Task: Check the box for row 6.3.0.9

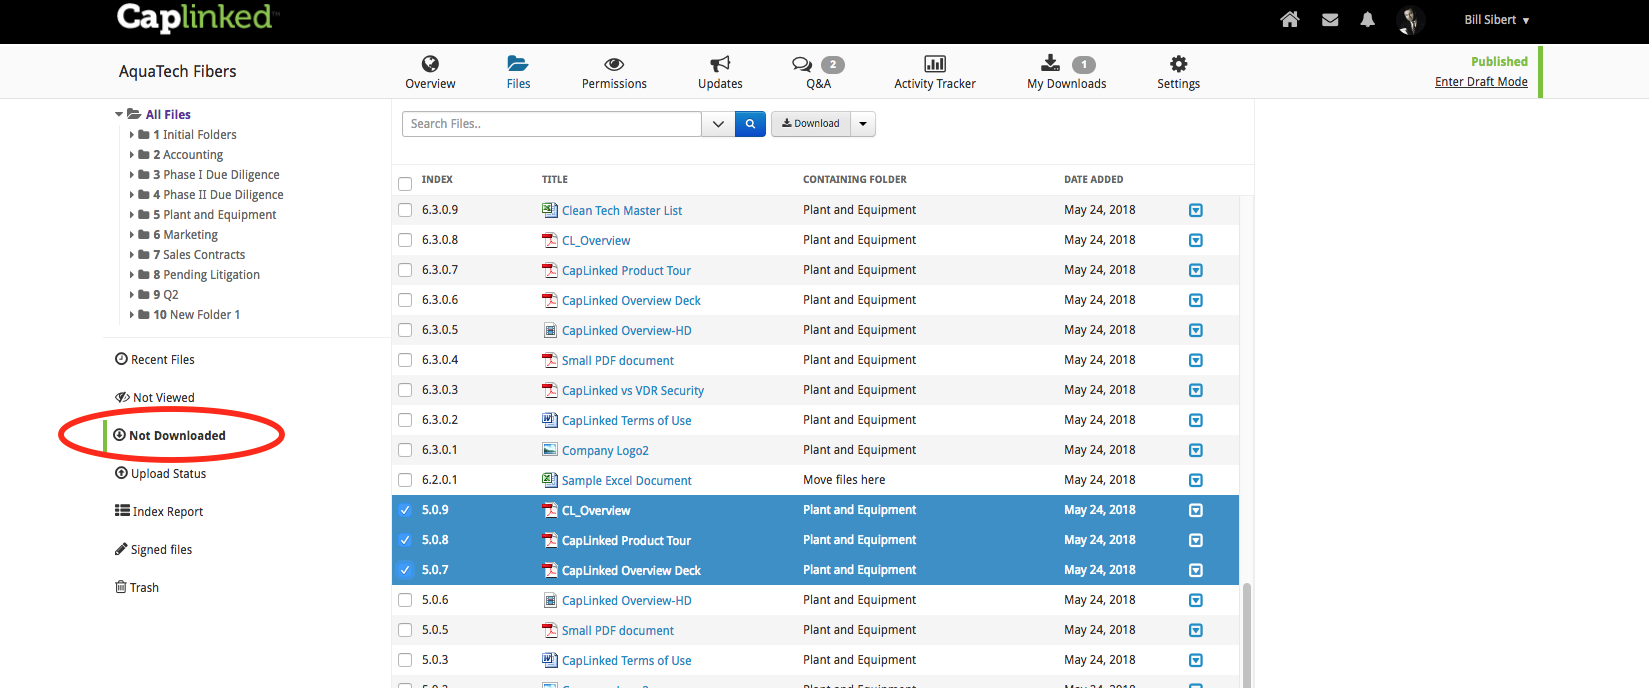Action: point(405,210)
